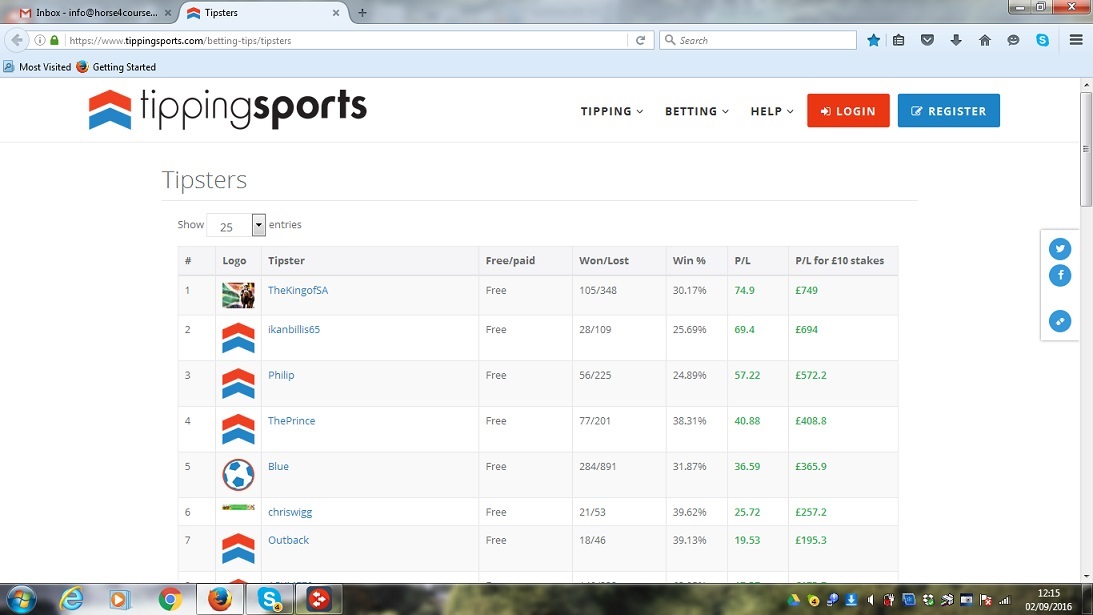
Task: Open the Firefox hamburger menu
Action: tap(1076, 40)
